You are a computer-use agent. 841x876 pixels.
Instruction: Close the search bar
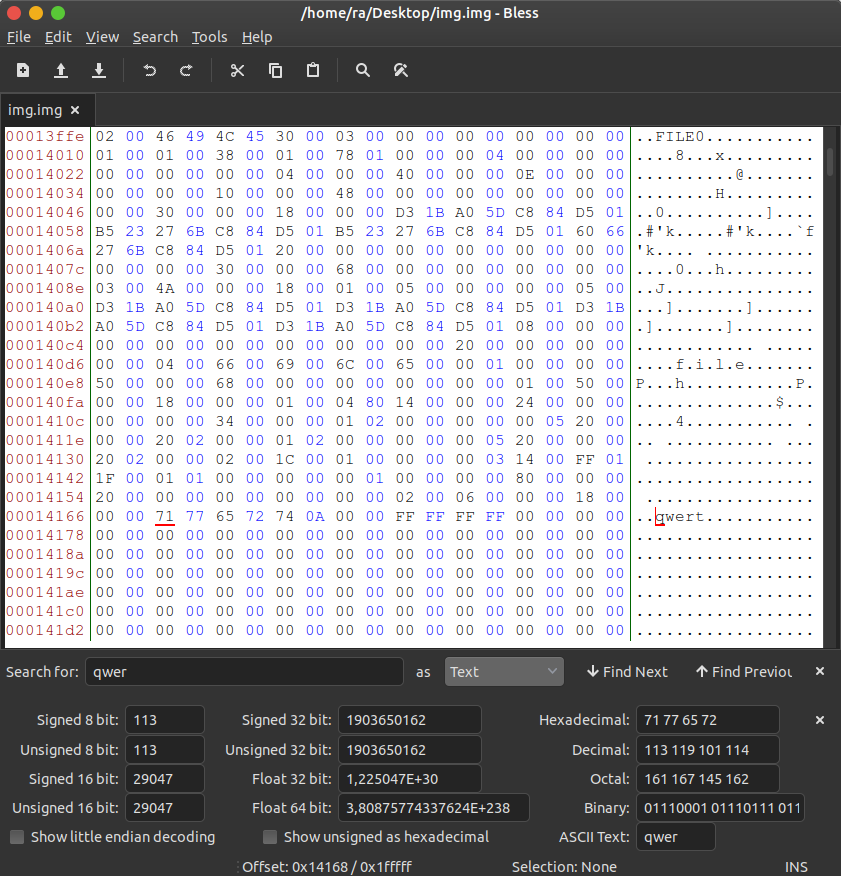coord(820,671)
